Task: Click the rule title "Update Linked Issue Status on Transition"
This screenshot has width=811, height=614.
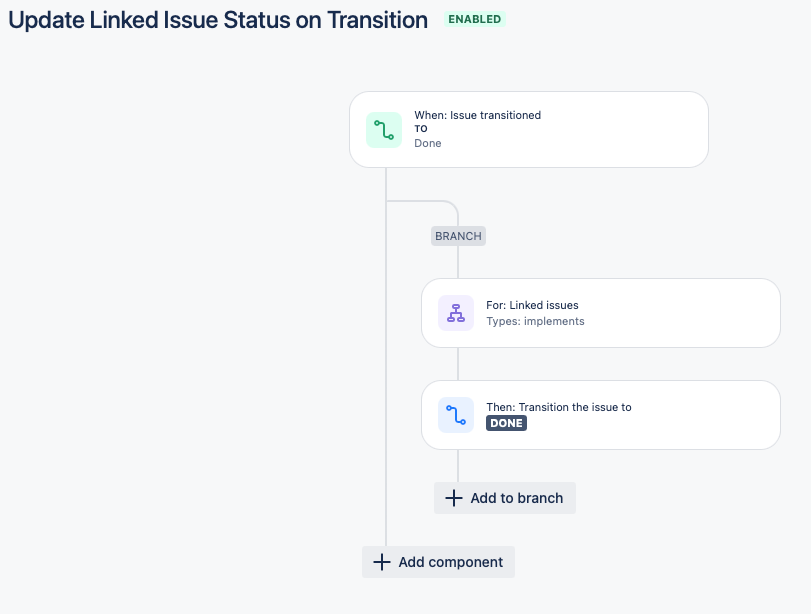Action: coord(218,20)
